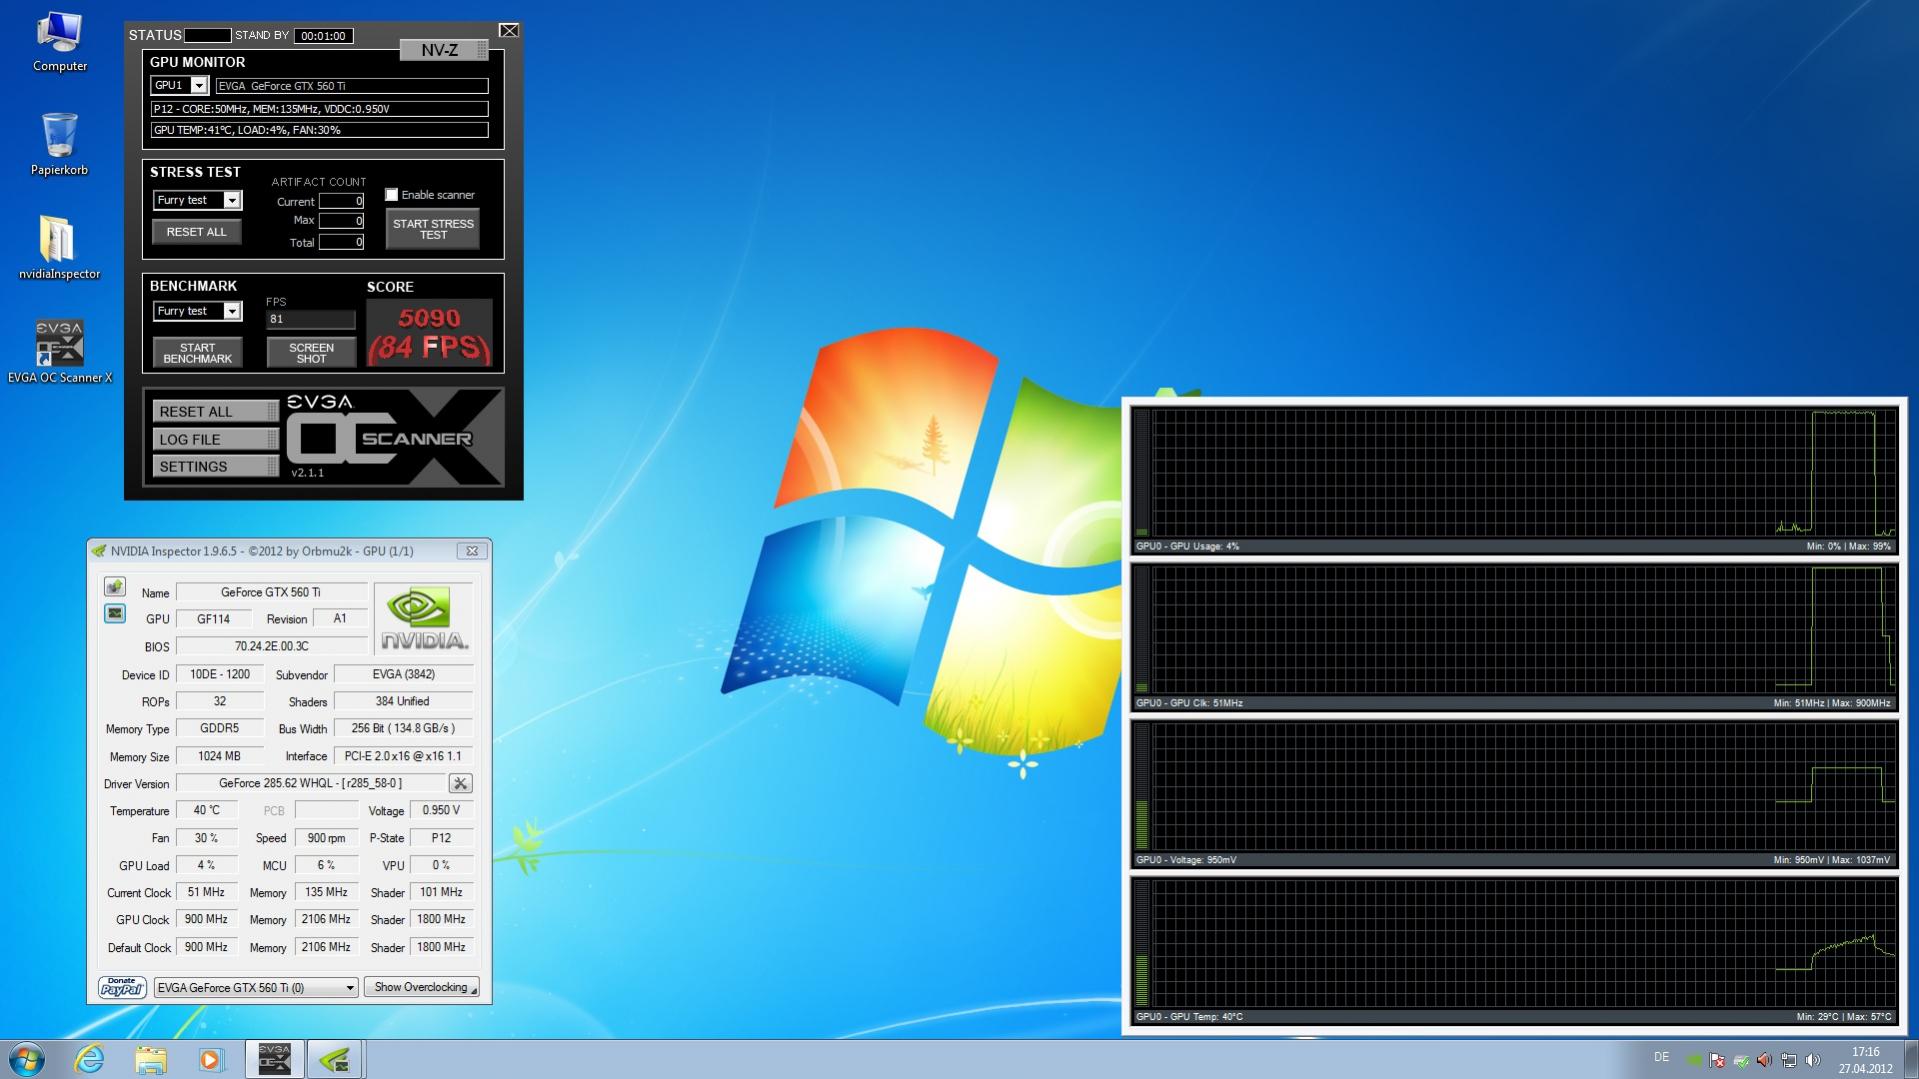Close the EVGA OC Scanner X window
1919x1079 pixels.
(508, 31)
